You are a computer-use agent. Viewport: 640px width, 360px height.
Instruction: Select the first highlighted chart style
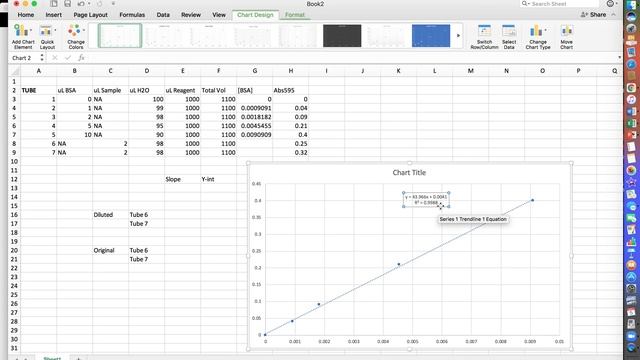120,36
